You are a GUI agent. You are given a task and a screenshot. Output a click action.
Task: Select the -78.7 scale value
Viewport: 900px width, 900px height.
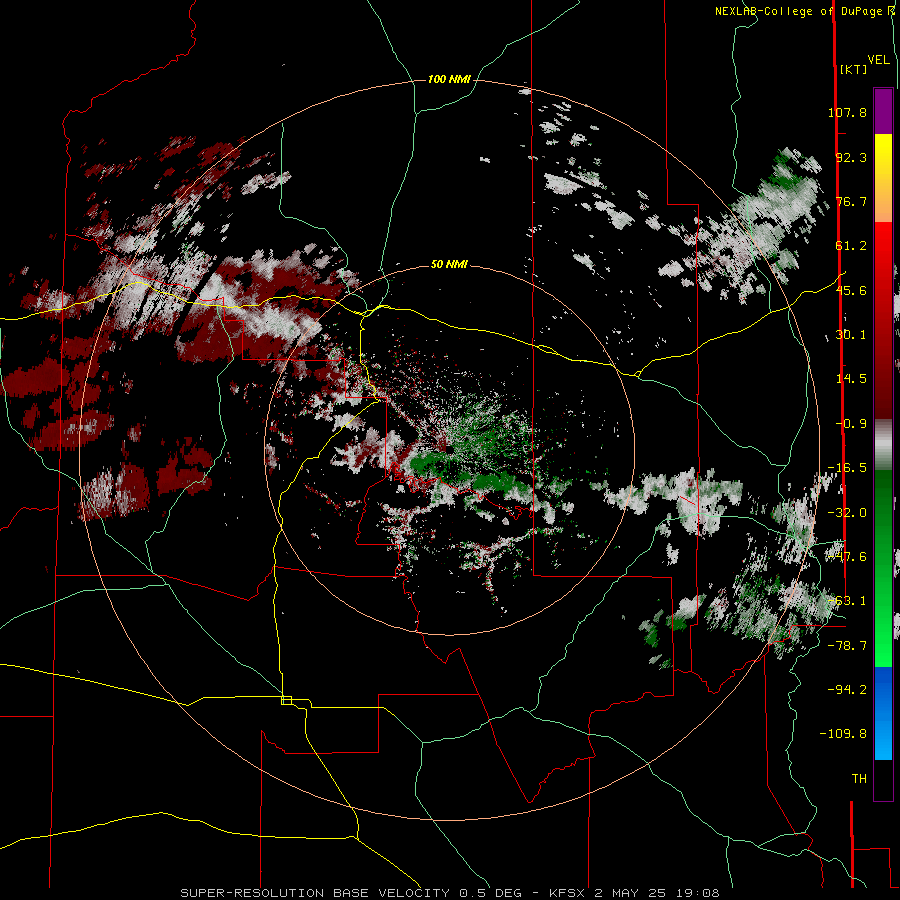click(x=847, y=646)
